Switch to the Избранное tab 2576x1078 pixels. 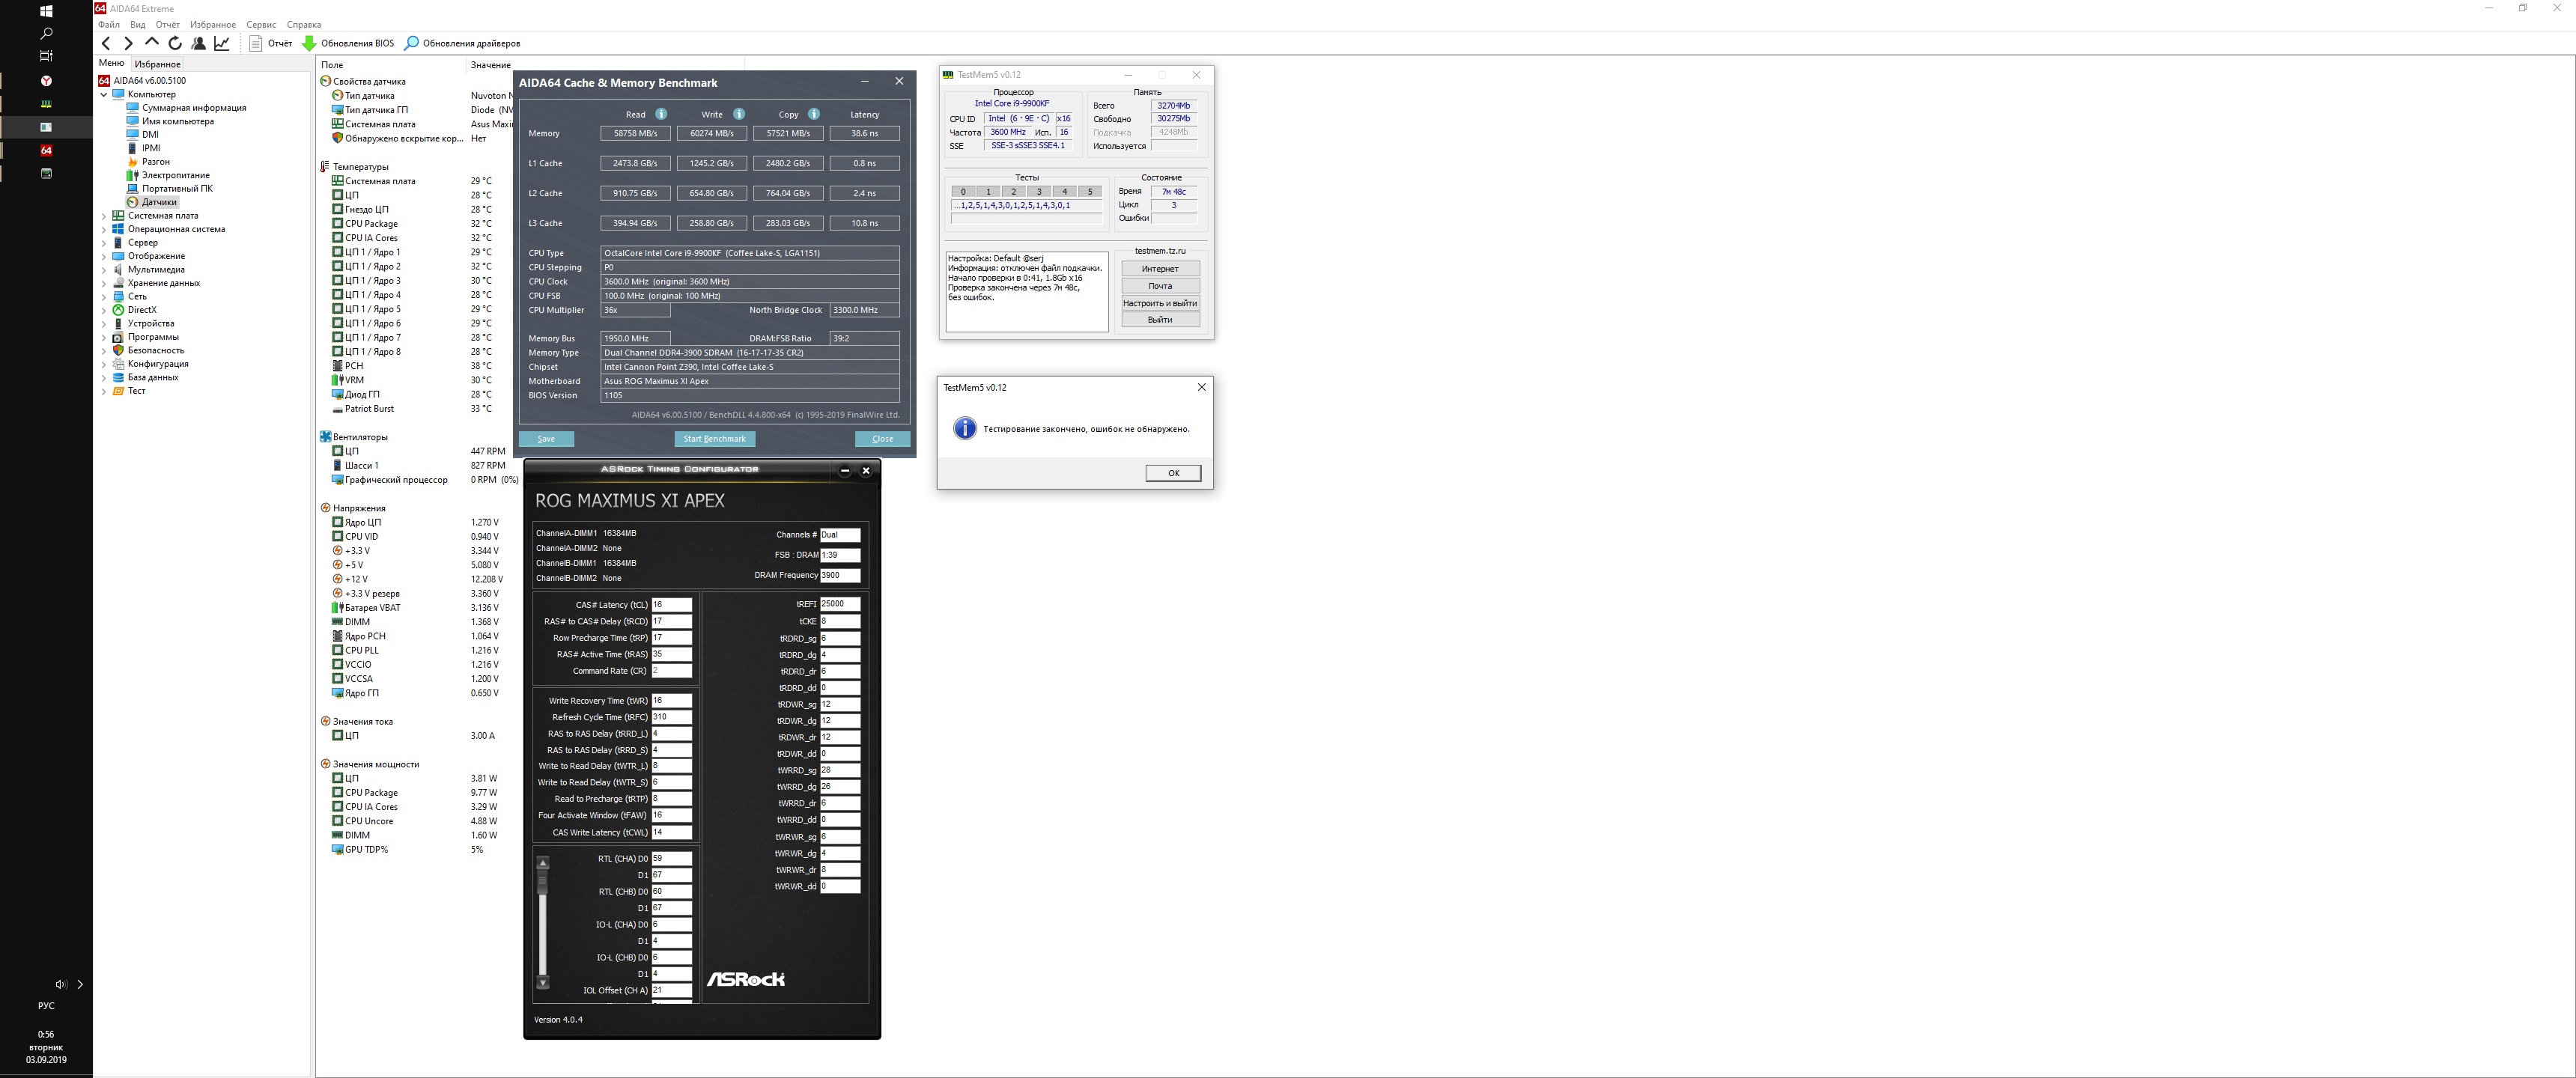pos(157,64)
